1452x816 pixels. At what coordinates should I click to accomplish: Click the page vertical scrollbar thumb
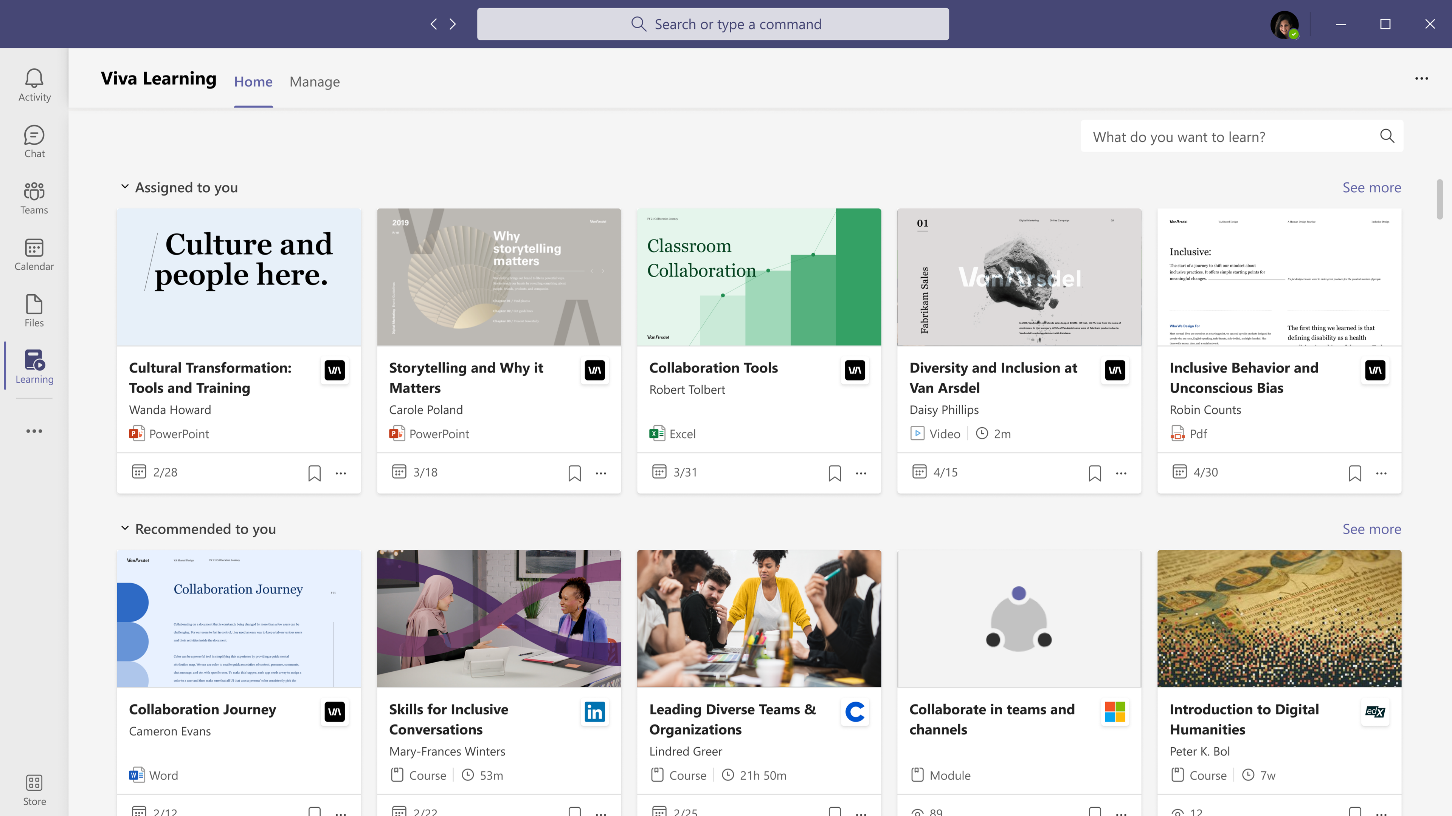pos(1440,199)
